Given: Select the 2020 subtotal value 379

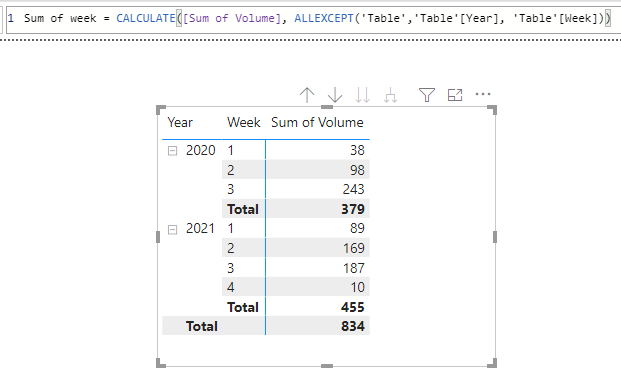Looking at the screenshot, I should (x=353, y=209).
